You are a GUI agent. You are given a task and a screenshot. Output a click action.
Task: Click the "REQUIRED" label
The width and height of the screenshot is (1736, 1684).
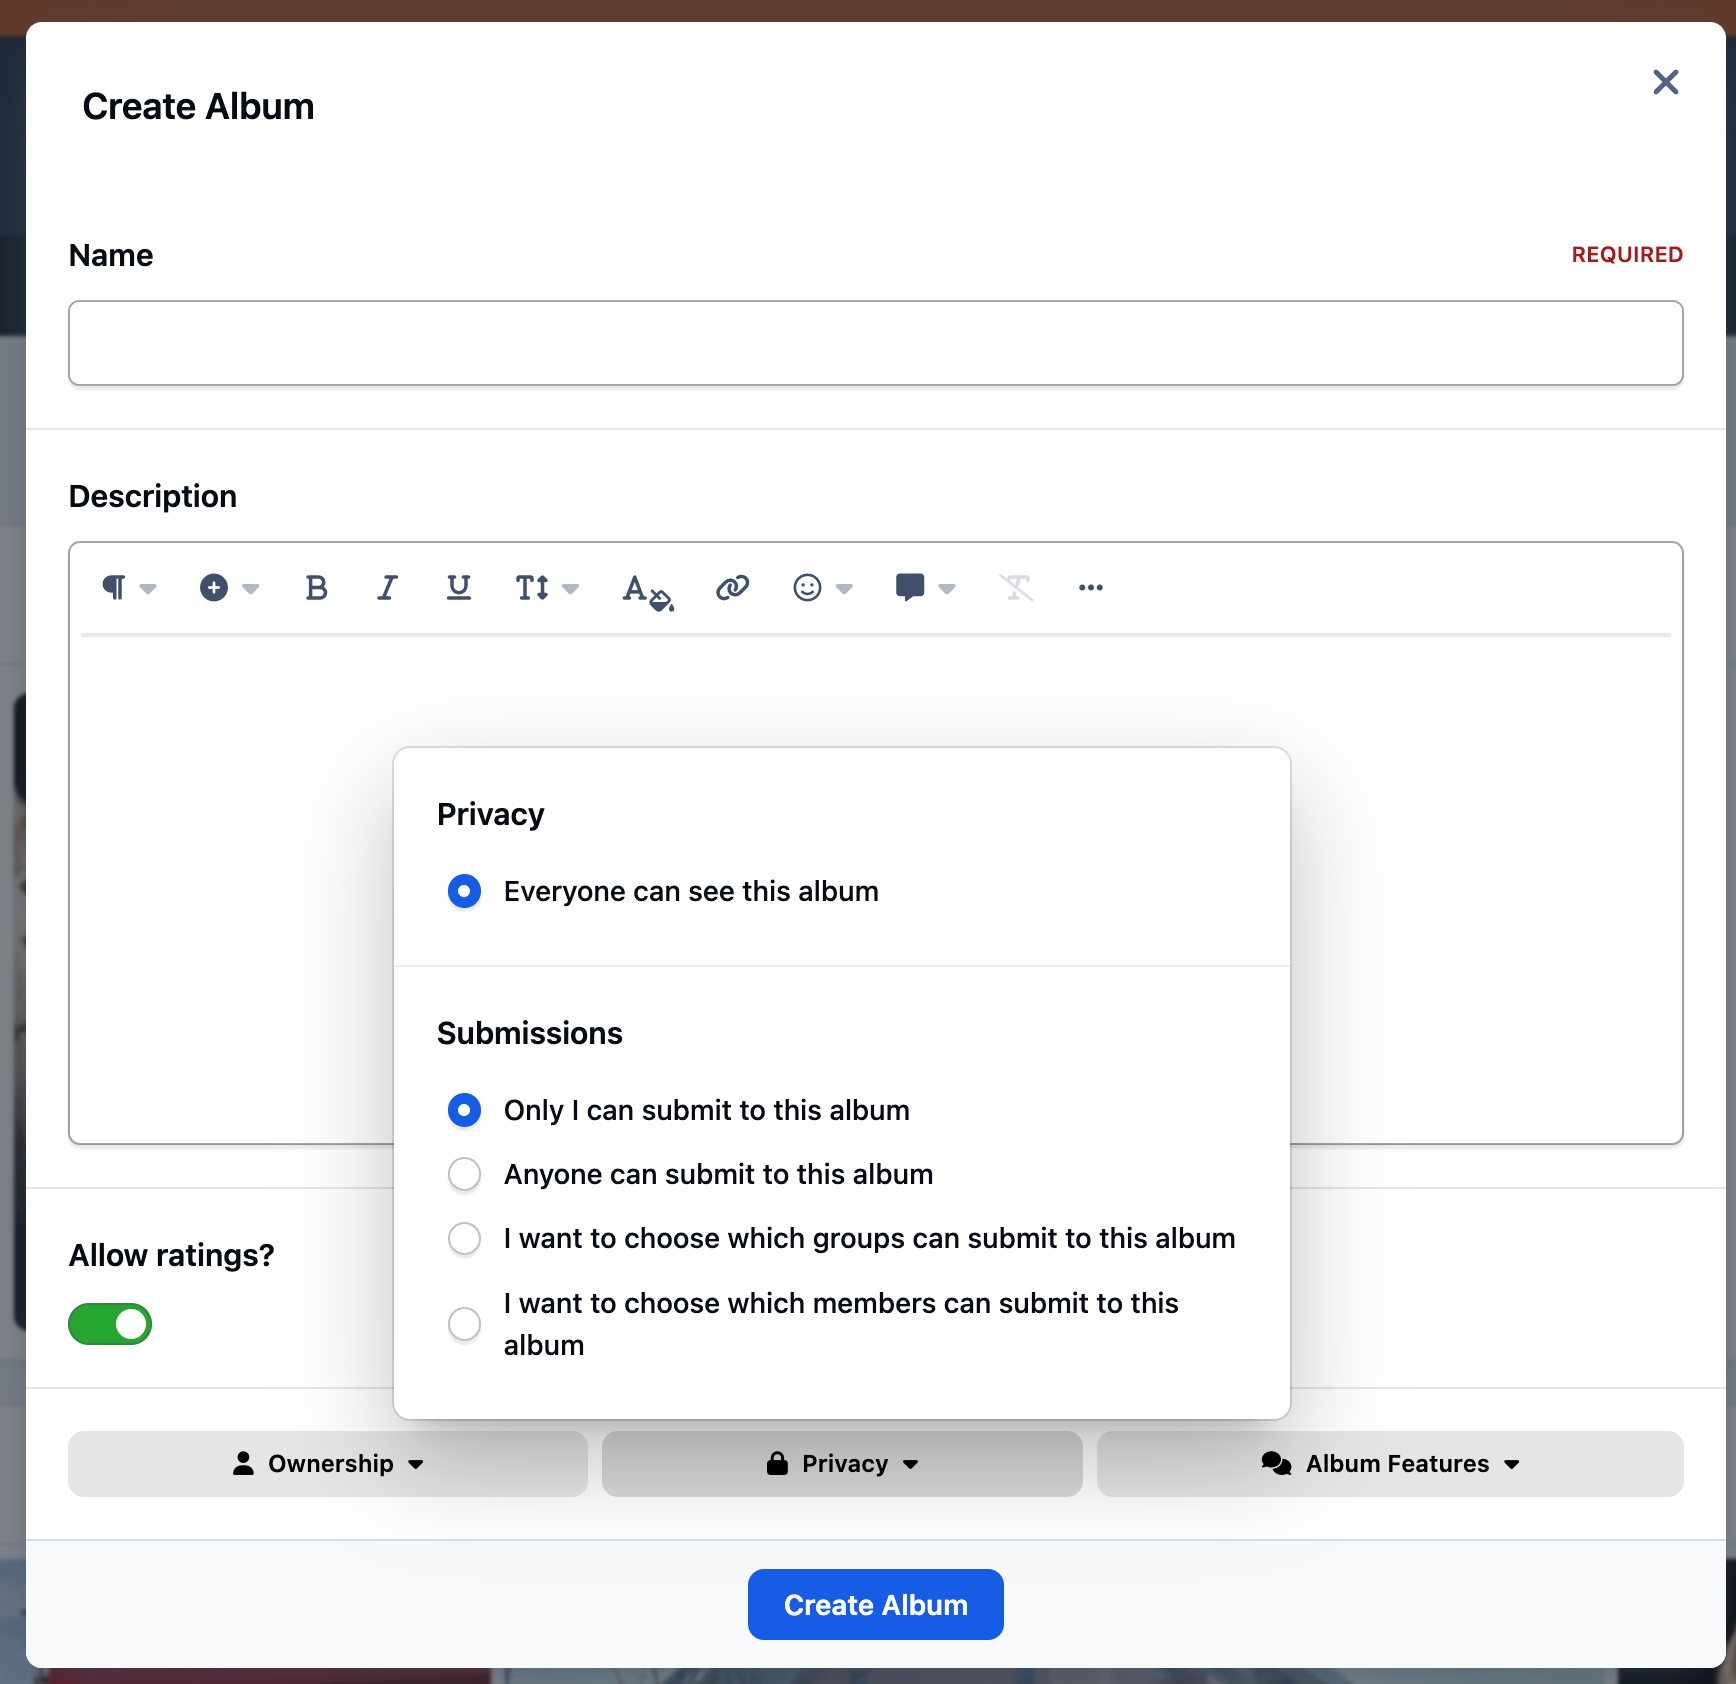point(1627,255)
